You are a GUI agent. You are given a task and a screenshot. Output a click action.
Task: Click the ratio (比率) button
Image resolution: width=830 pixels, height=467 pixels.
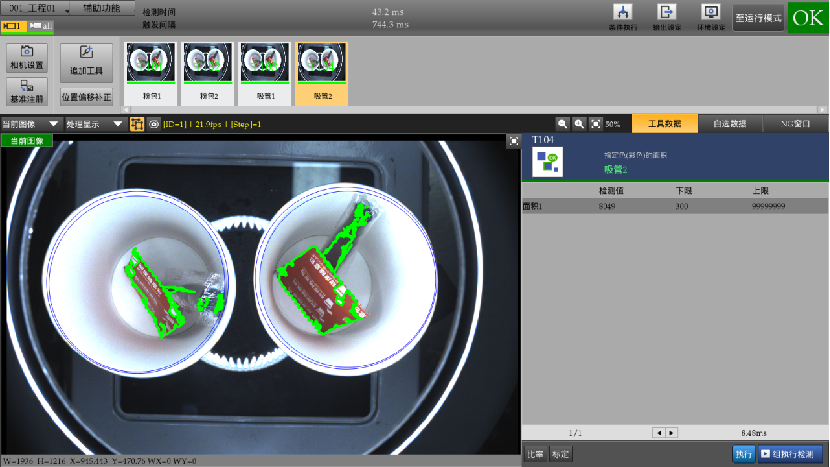(x=536, y=454)
